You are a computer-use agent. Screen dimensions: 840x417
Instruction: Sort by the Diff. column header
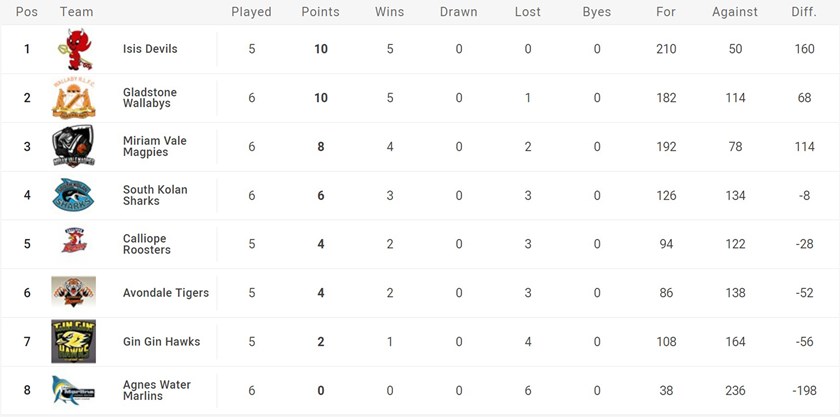point(803,12)
